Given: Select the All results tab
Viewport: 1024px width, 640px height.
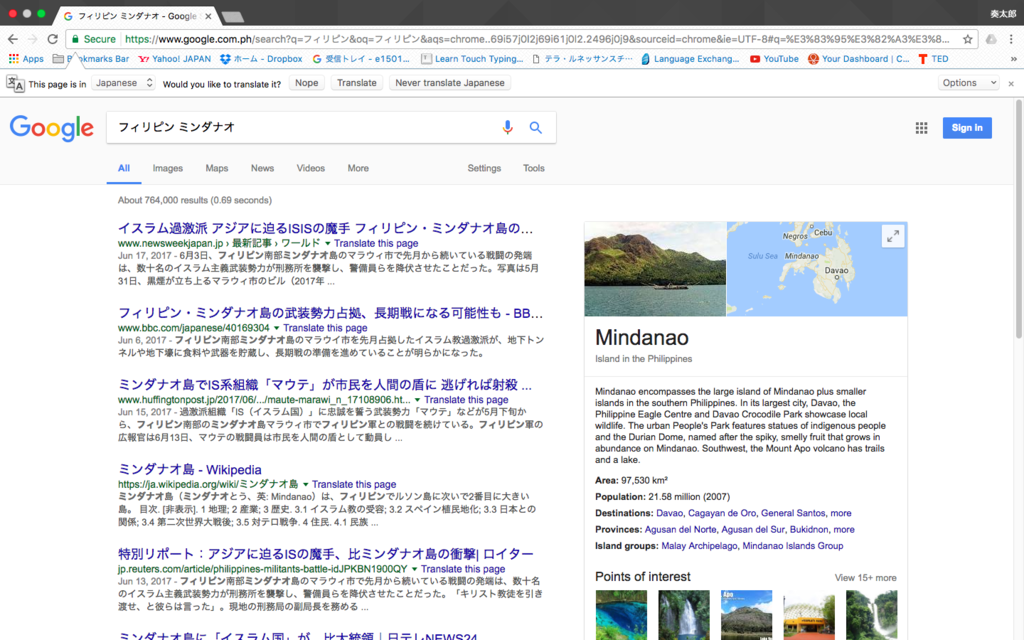Looking at the screenshot, I should [123, 168].
